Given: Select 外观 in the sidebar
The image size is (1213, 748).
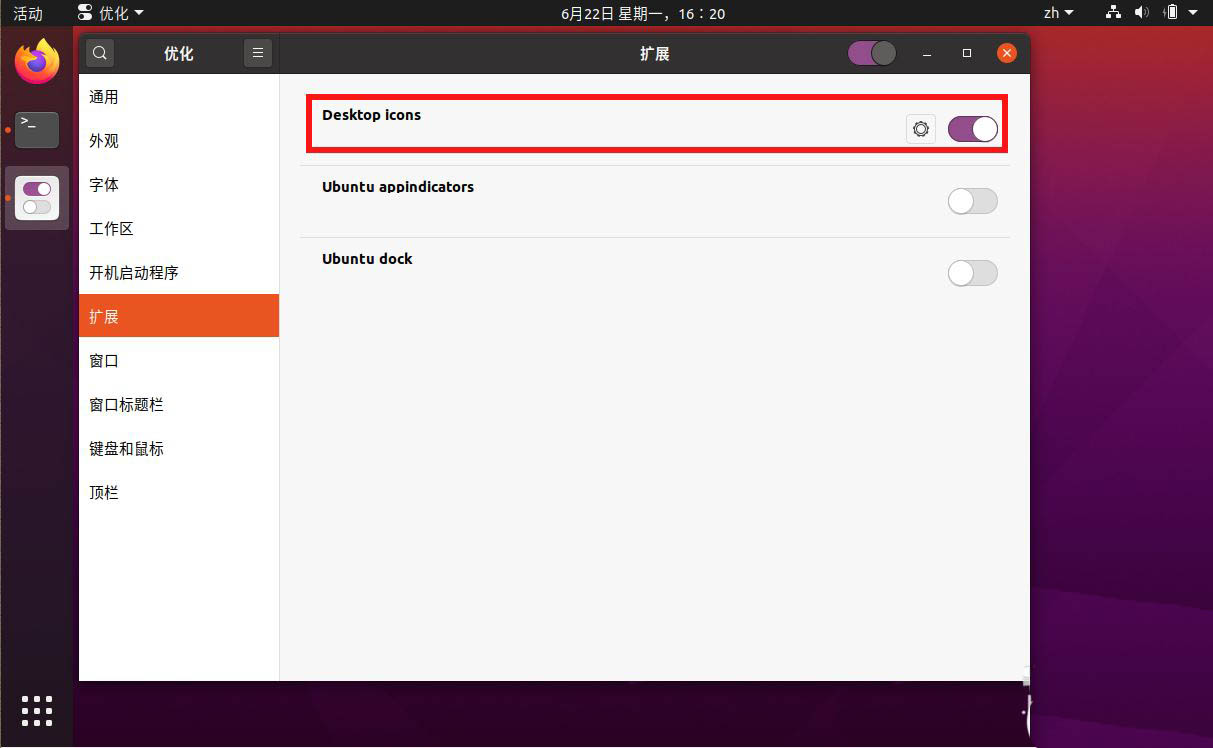Looking at the screenshot, I should tap(179, 141).
